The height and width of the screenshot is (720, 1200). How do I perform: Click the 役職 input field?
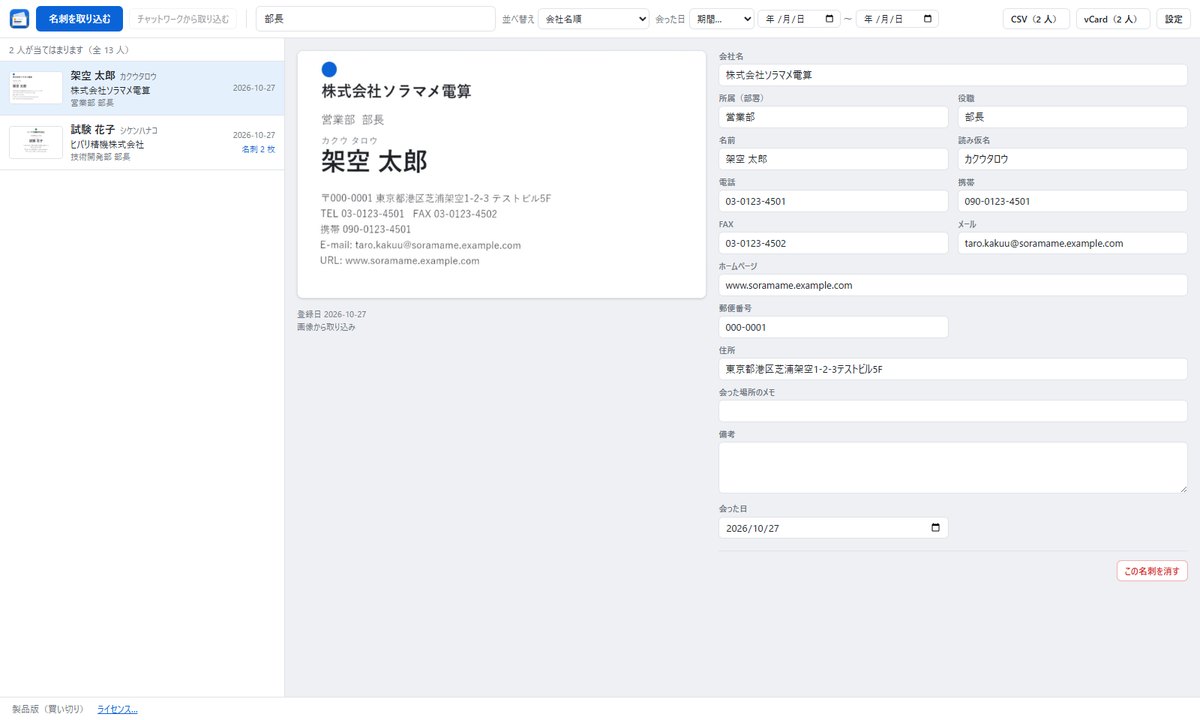[1073, 117]
